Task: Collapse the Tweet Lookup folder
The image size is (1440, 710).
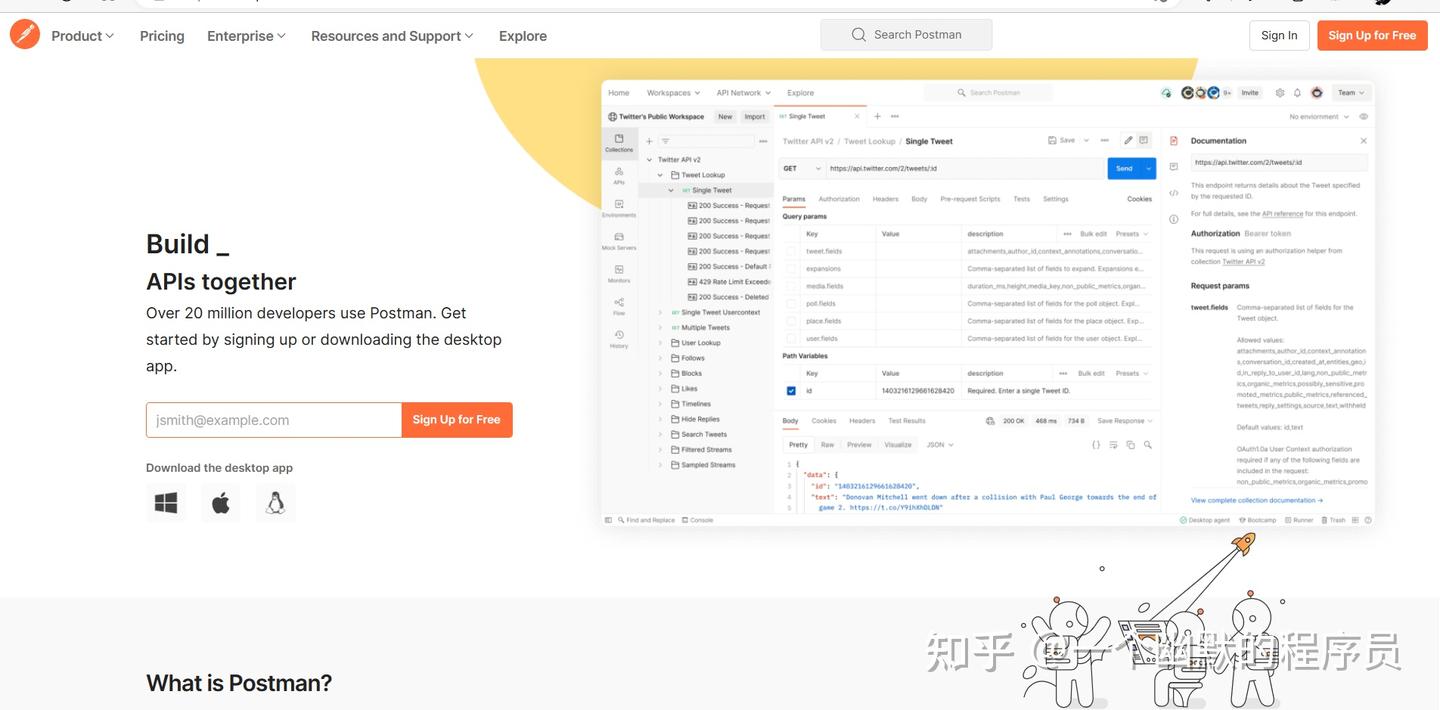Action: (x=659, y=174)
